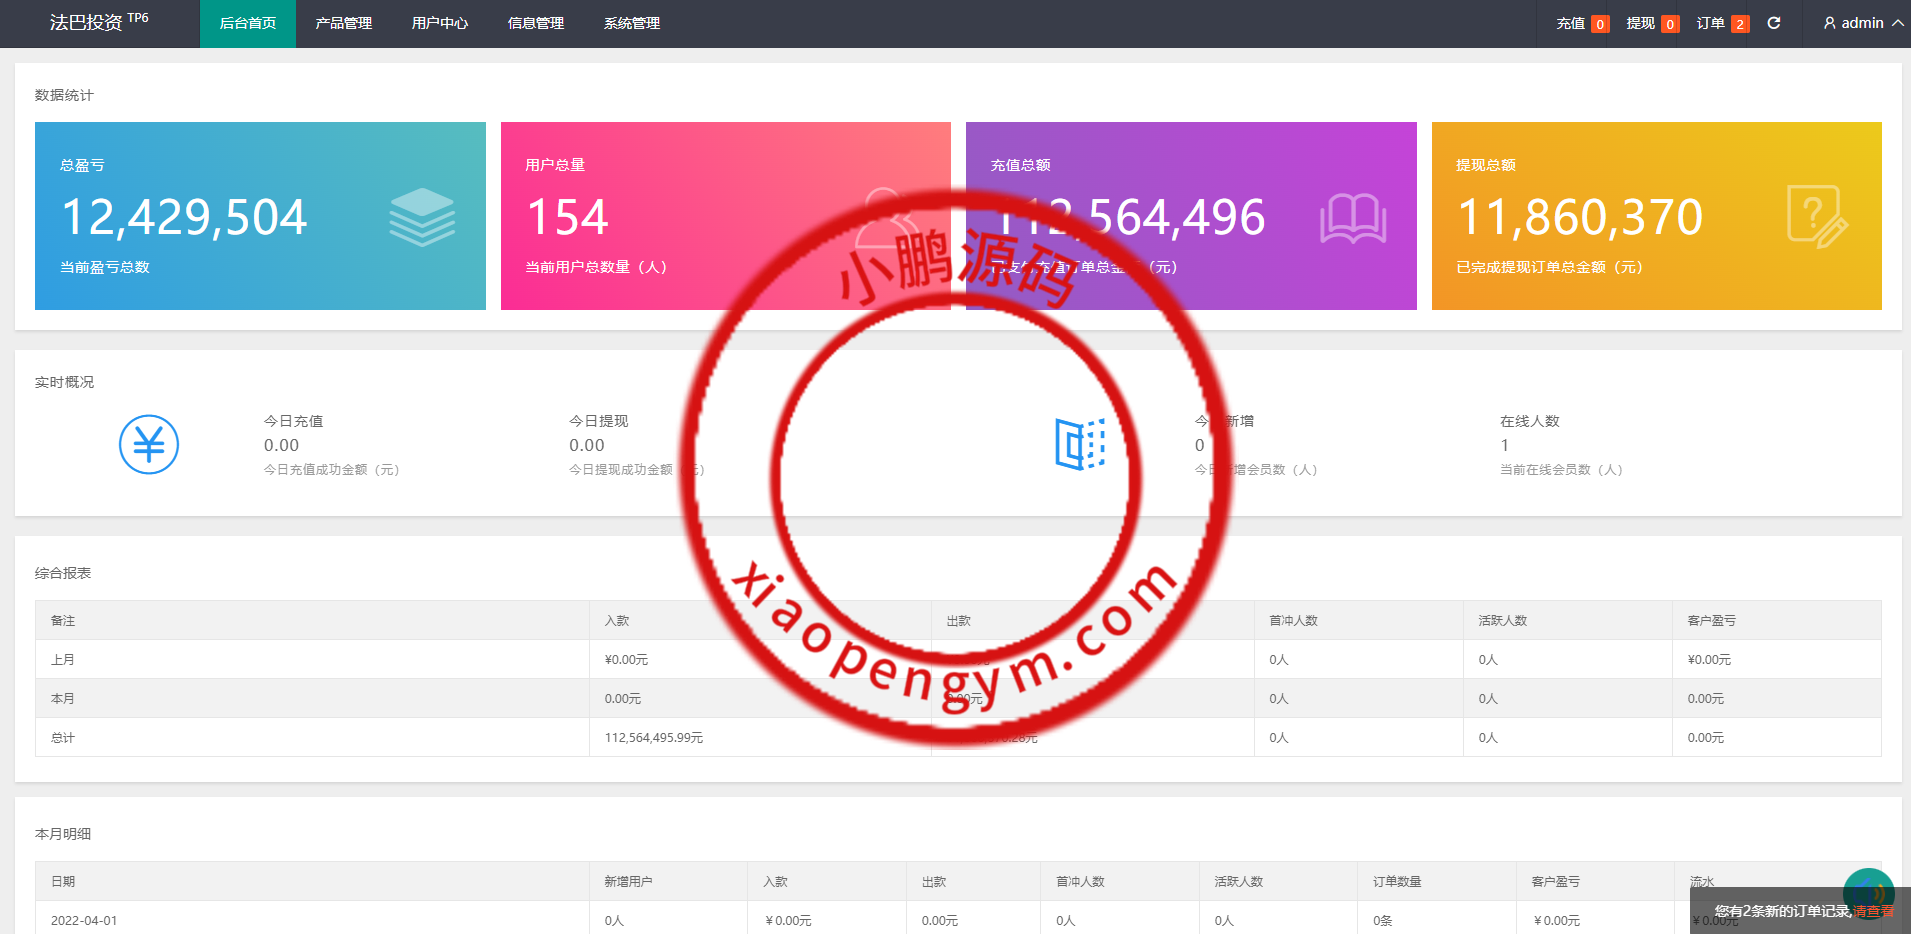Click the 充值 notification badge
This screenshot has width=1911, height=934.
click(1600, 24)
